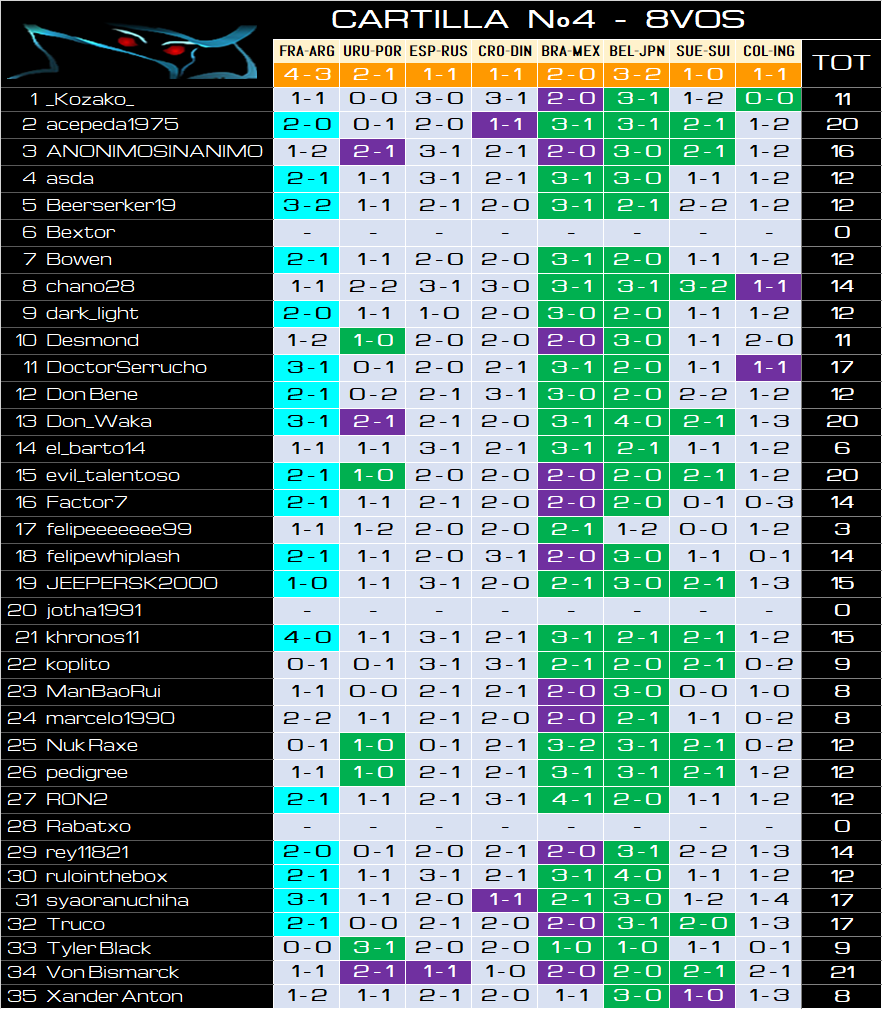Click Factor7's 0-3 COL-ING prediction
Image resolution: width=882 pixels, height=1009 pixels.
[x=769, y=503]
